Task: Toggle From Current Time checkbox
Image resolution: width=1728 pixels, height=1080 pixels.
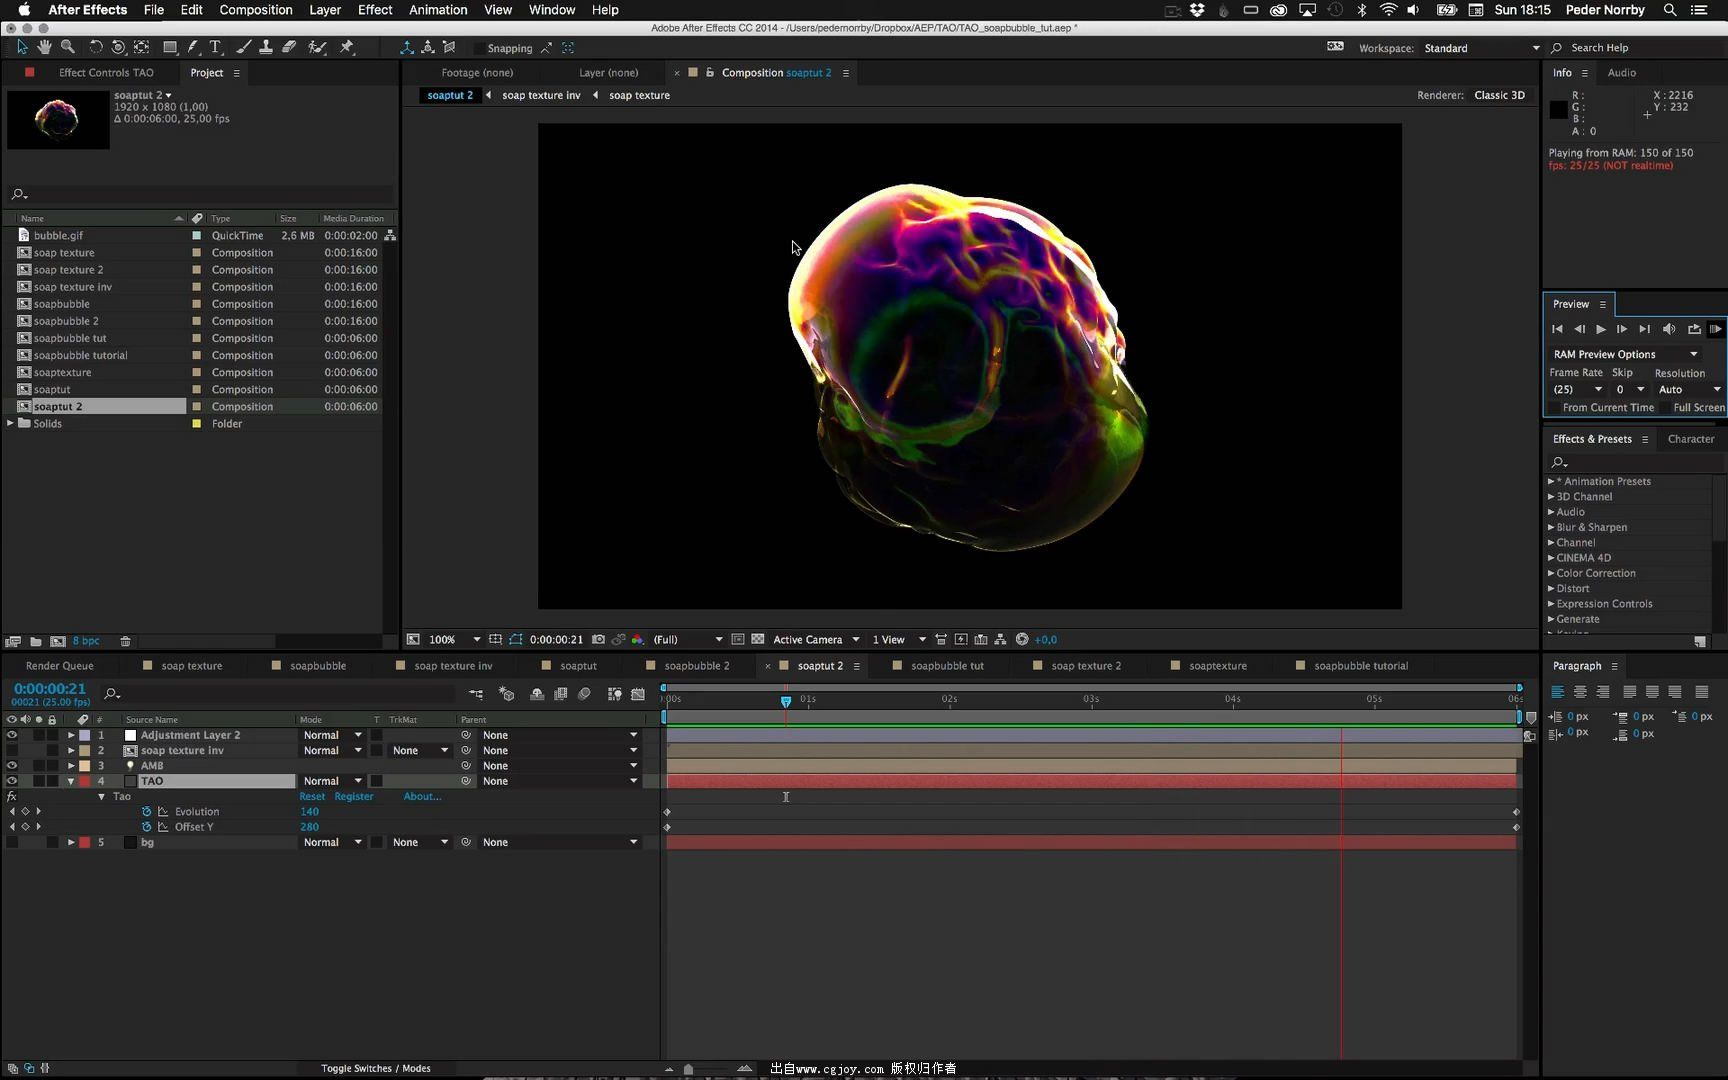Action: point(1554,407)
